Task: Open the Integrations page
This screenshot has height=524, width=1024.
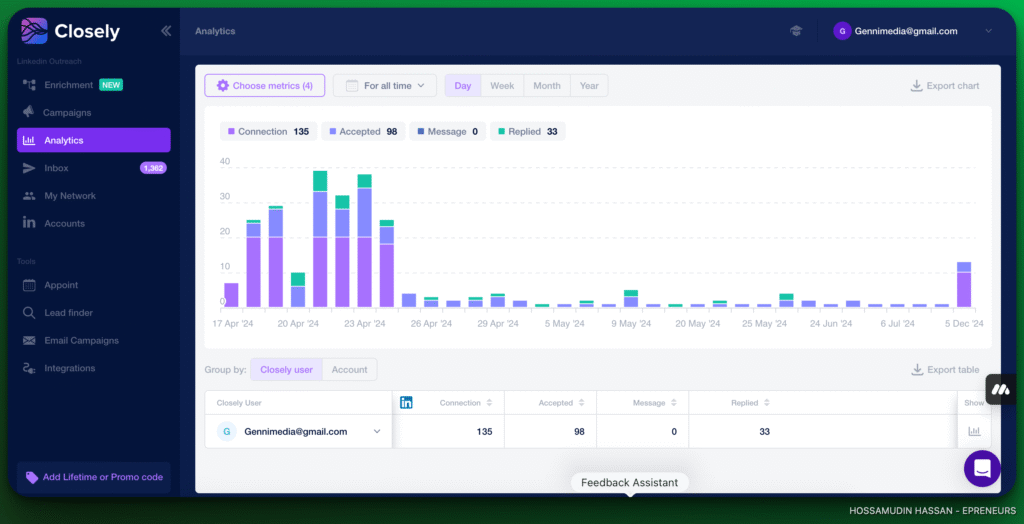Action: pos(69,369)
